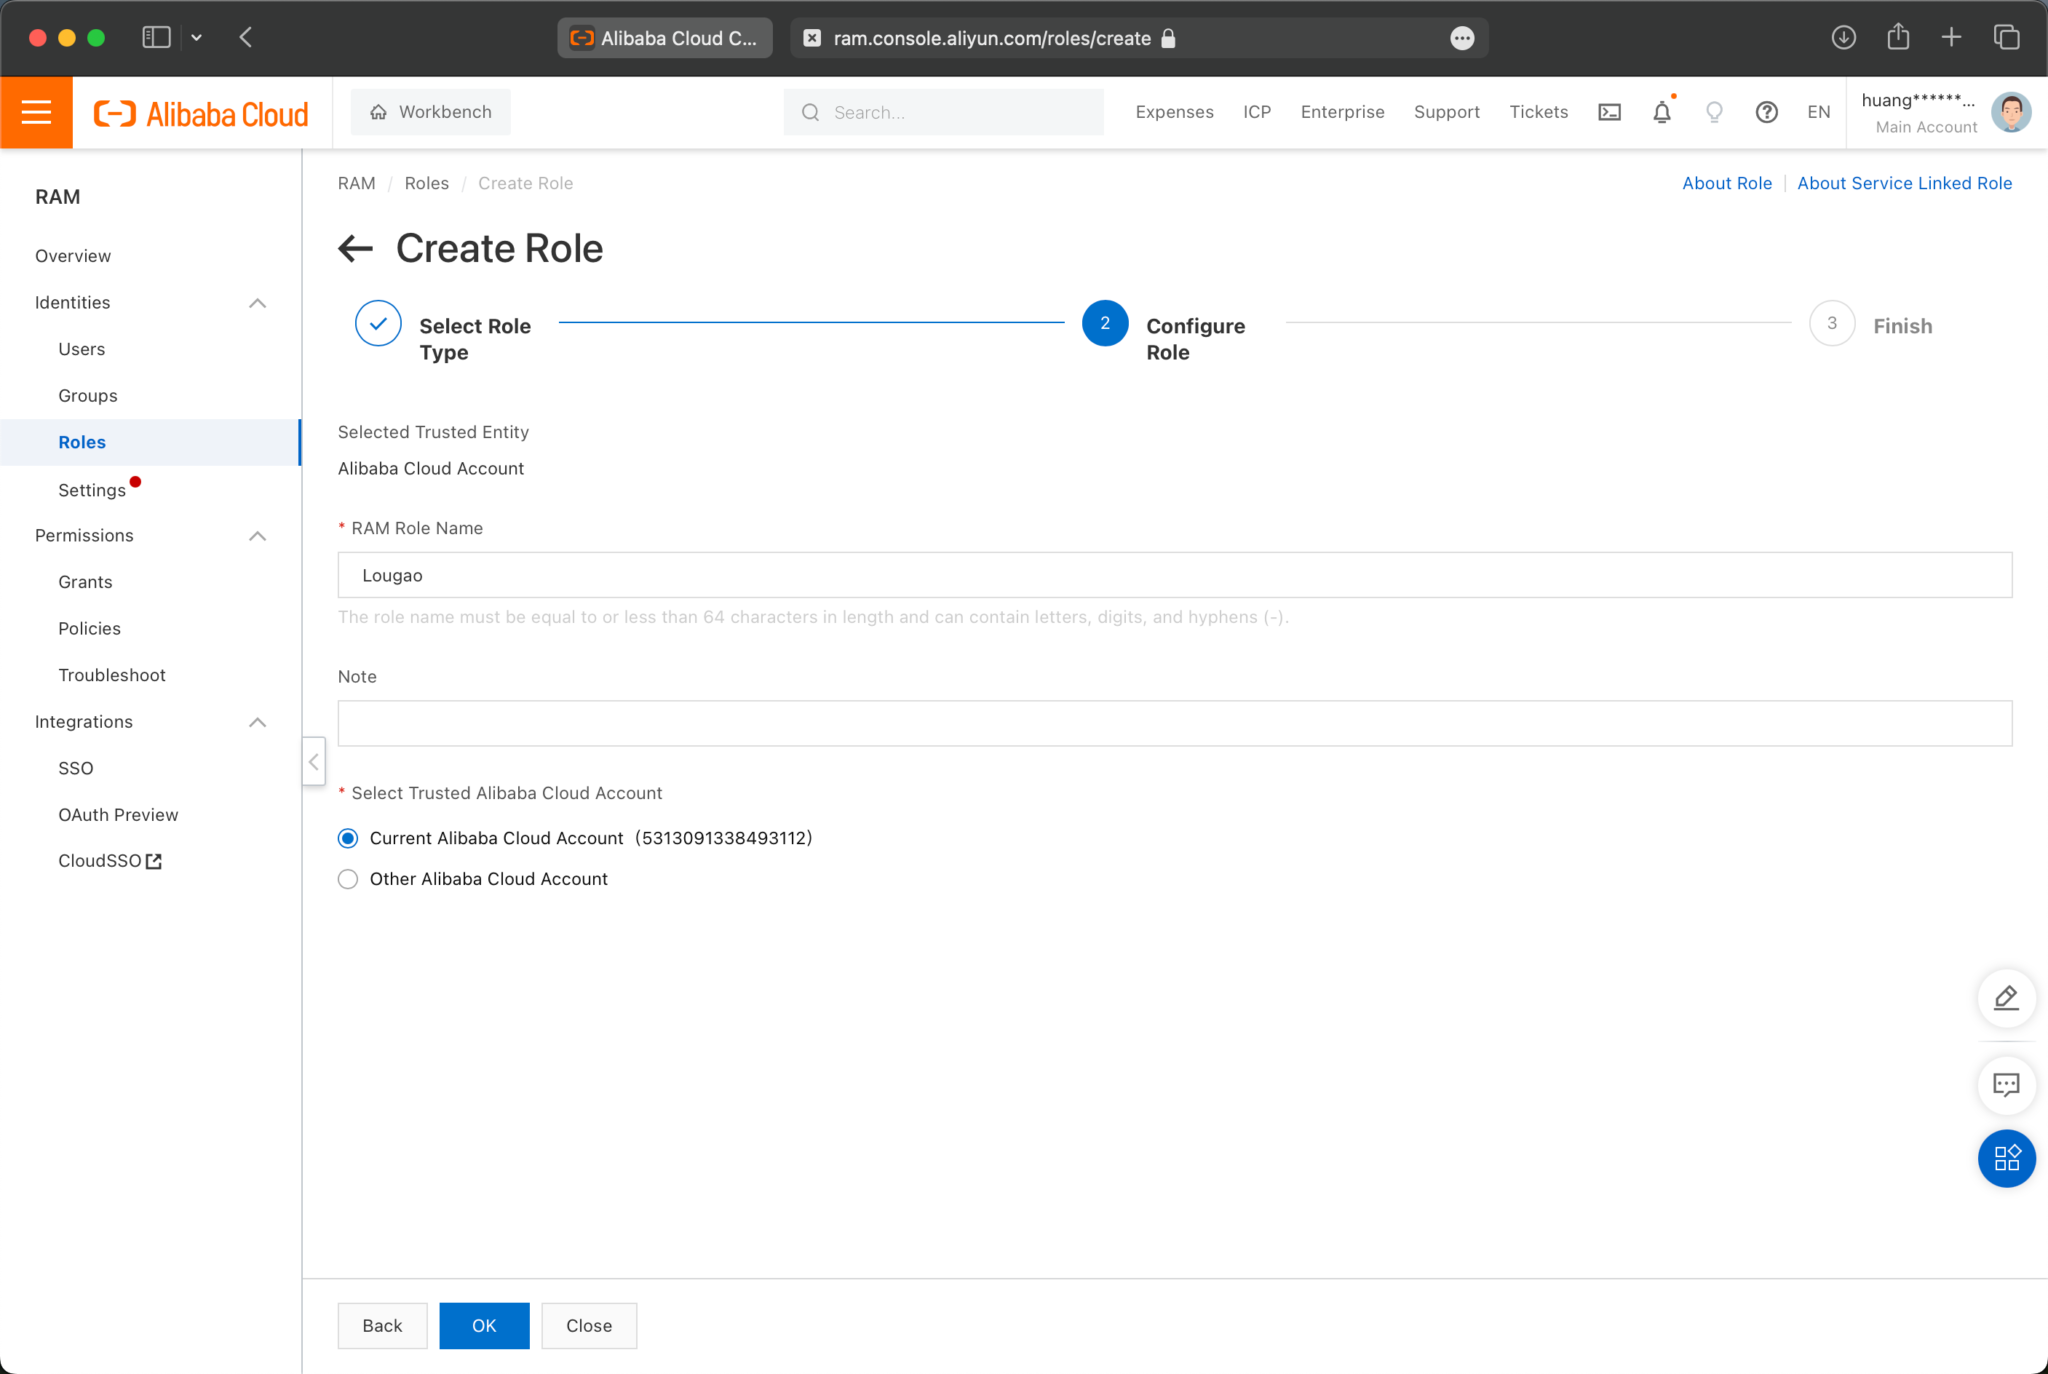
Task: Open the Roles breadcrumb link
Action: click(x=426, y=182)
